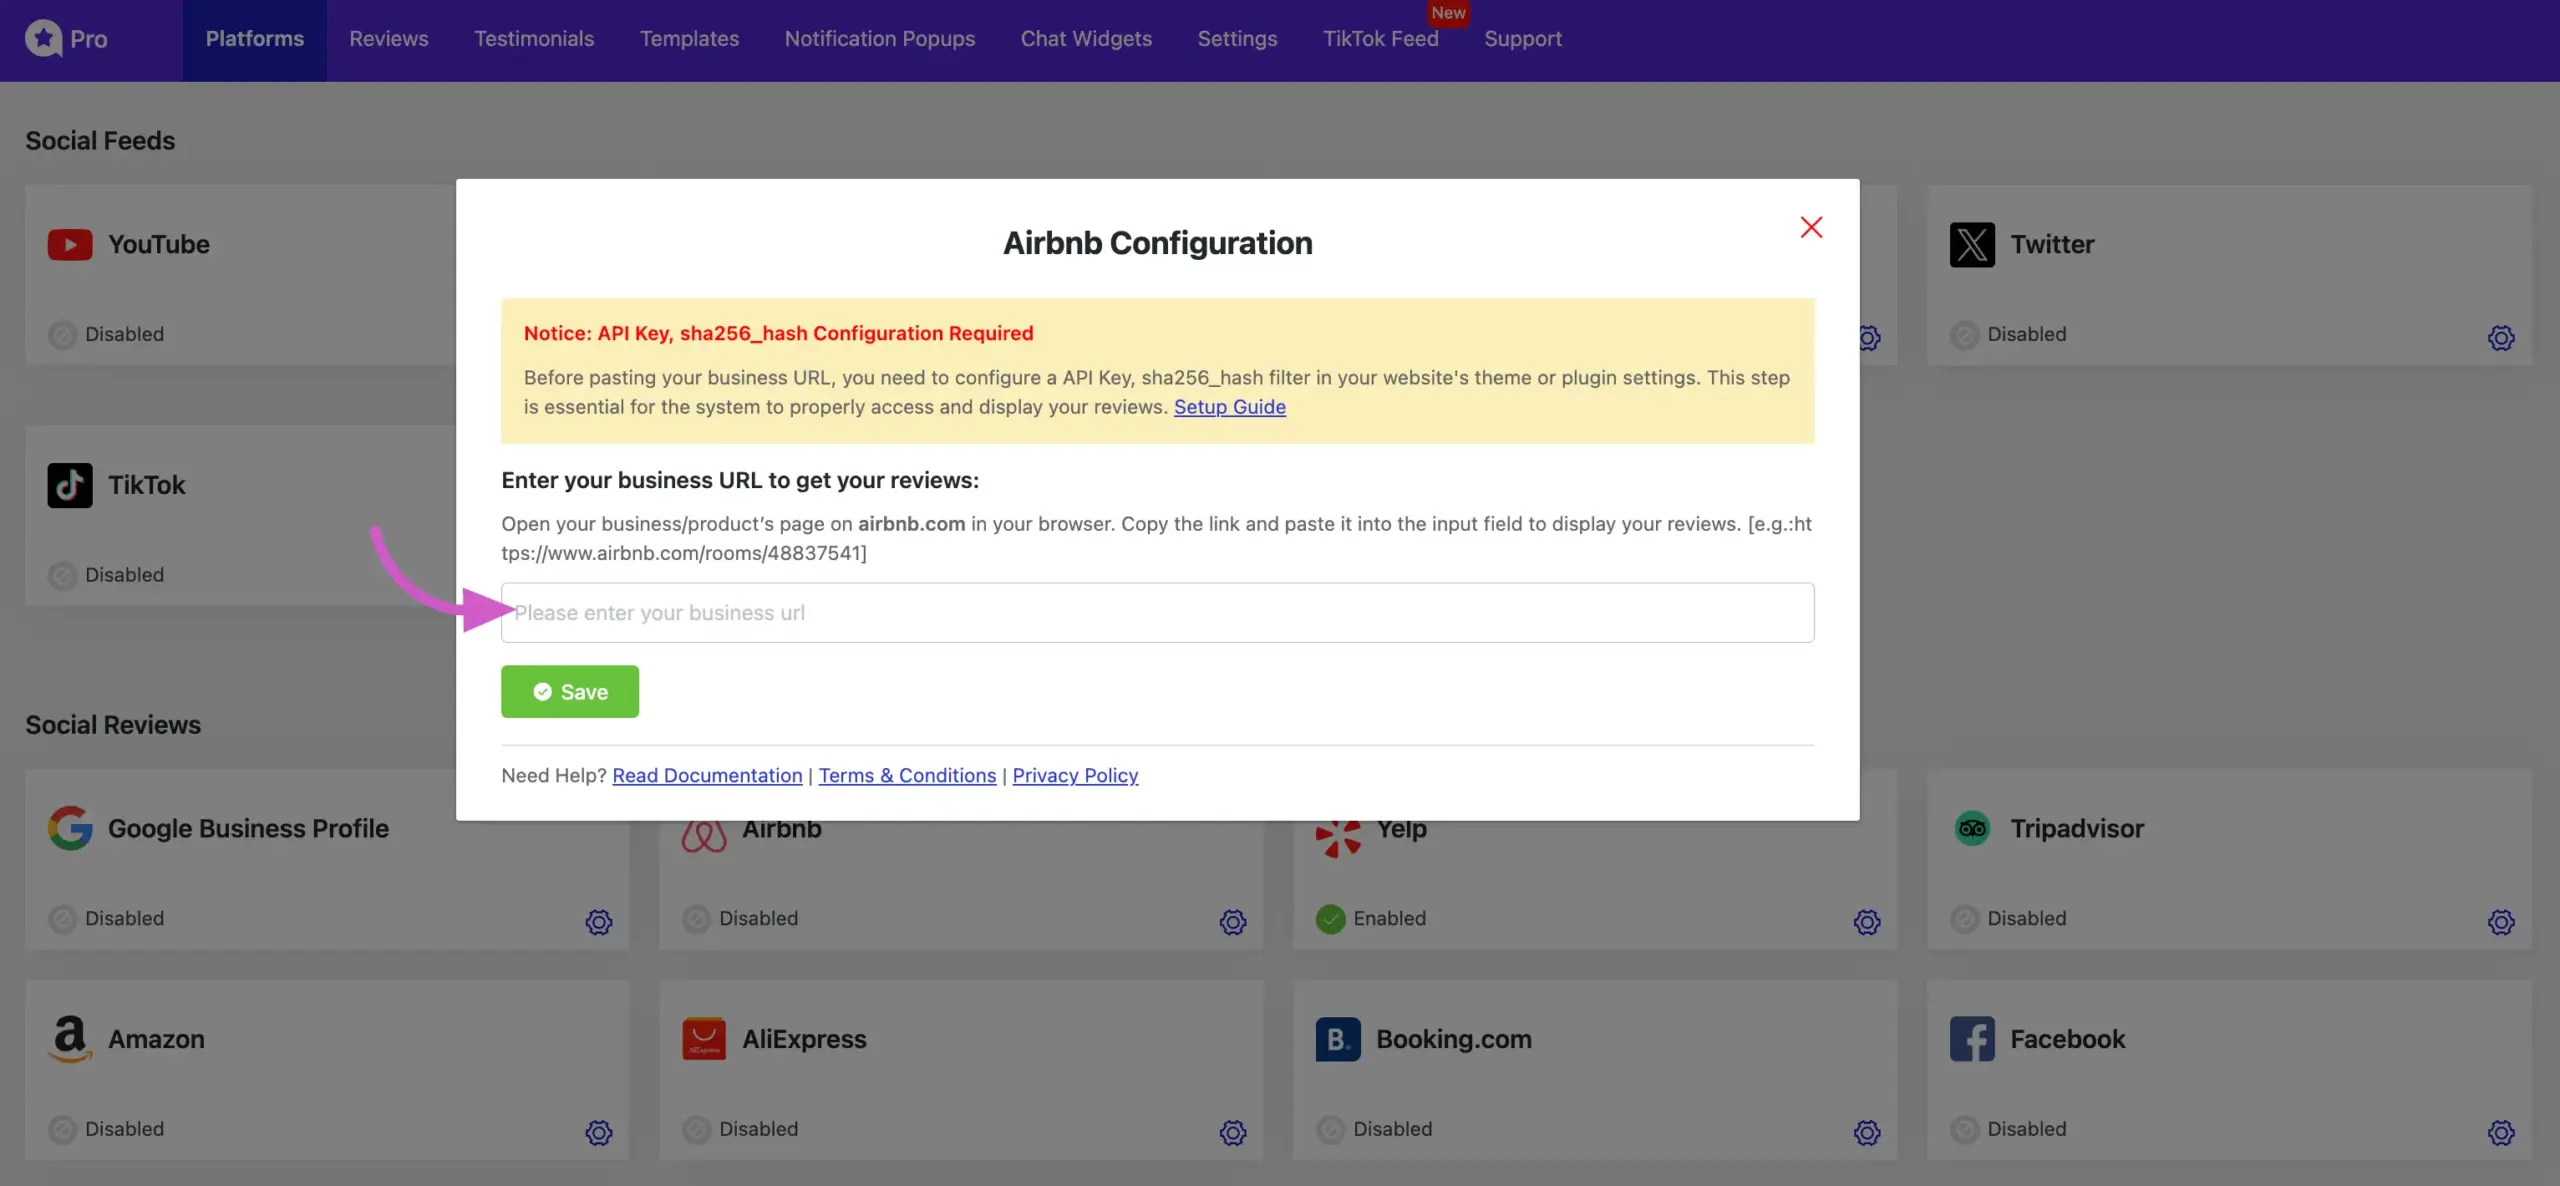The height and width of the screenshot is (1186, 2560).
Task: Click the Tripadvisor Disabled status indicator
Action: tap(1964, 918)
